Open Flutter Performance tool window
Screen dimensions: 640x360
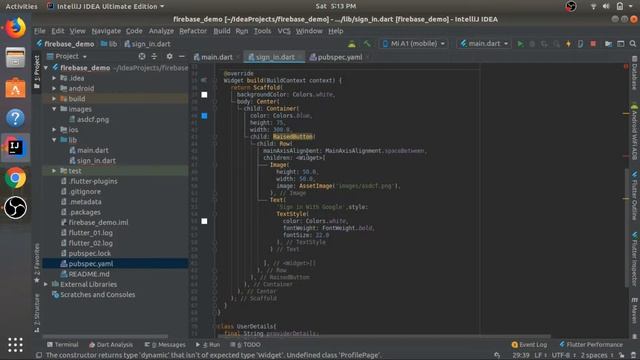click(x=591, y=345)
